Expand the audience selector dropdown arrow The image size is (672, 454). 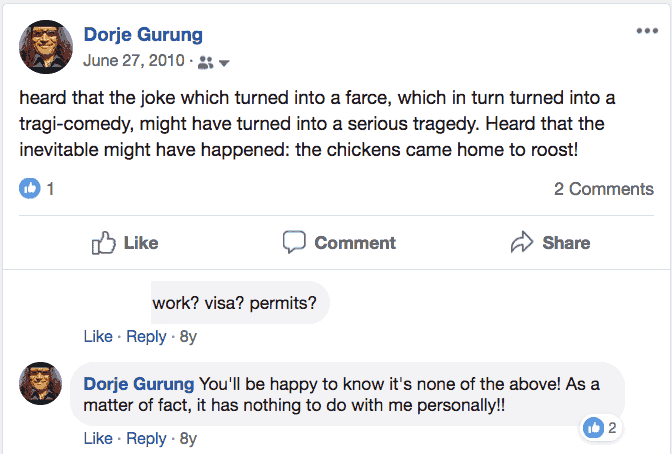click(x=224, y=63)
